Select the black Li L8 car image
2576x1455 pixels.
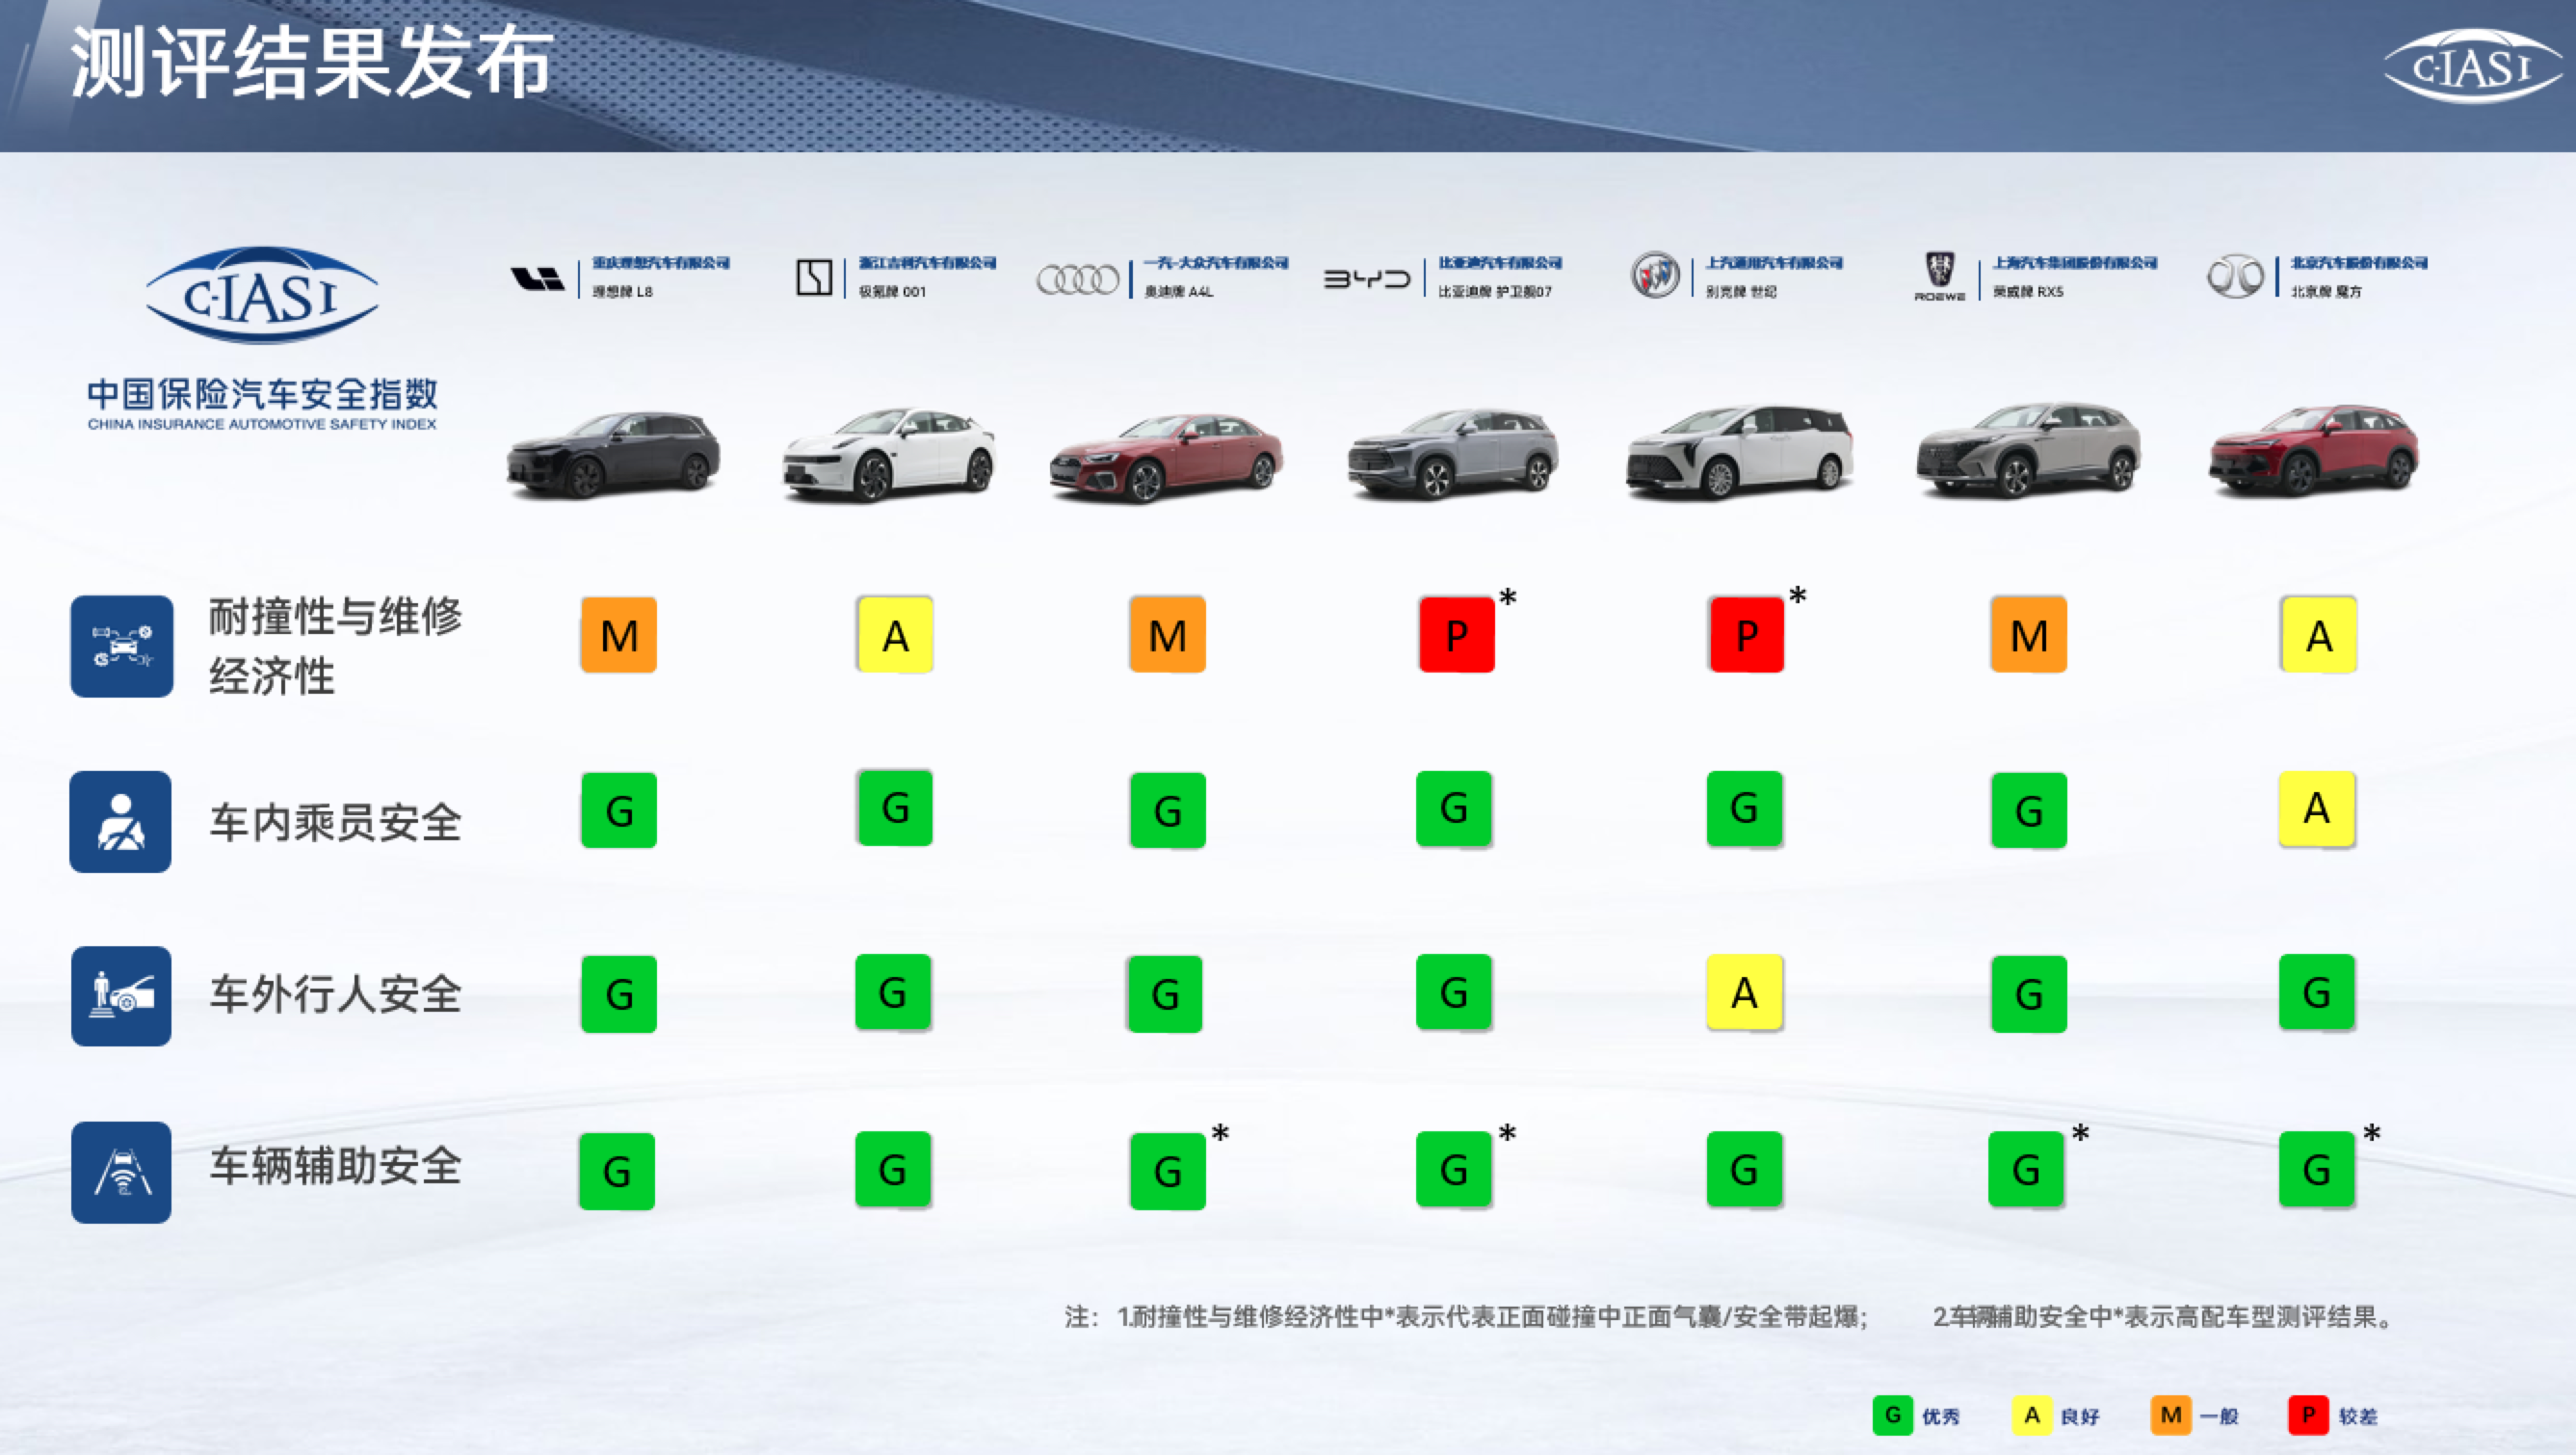pos(612,455)
